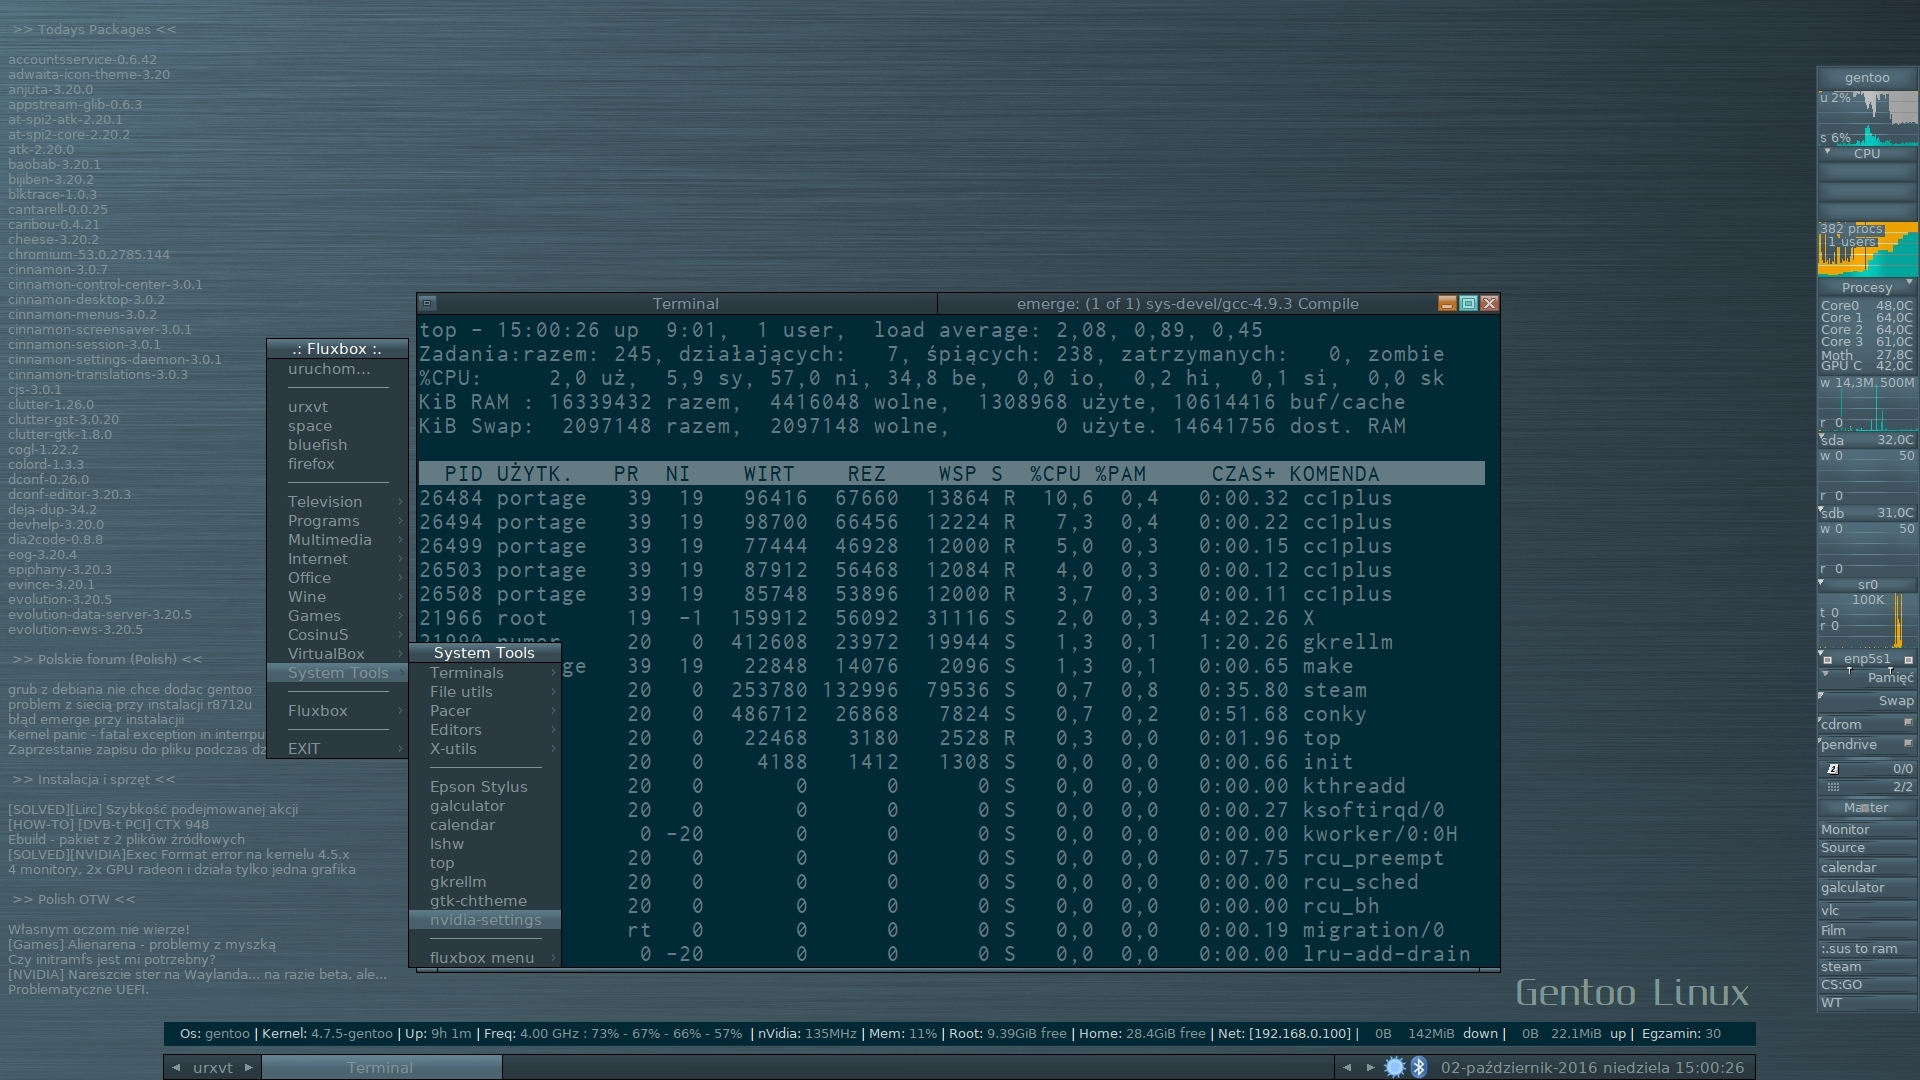Screen dimensions: 1920x1080
Task: Expand the Programs submenu
Action: pos(338,521)
